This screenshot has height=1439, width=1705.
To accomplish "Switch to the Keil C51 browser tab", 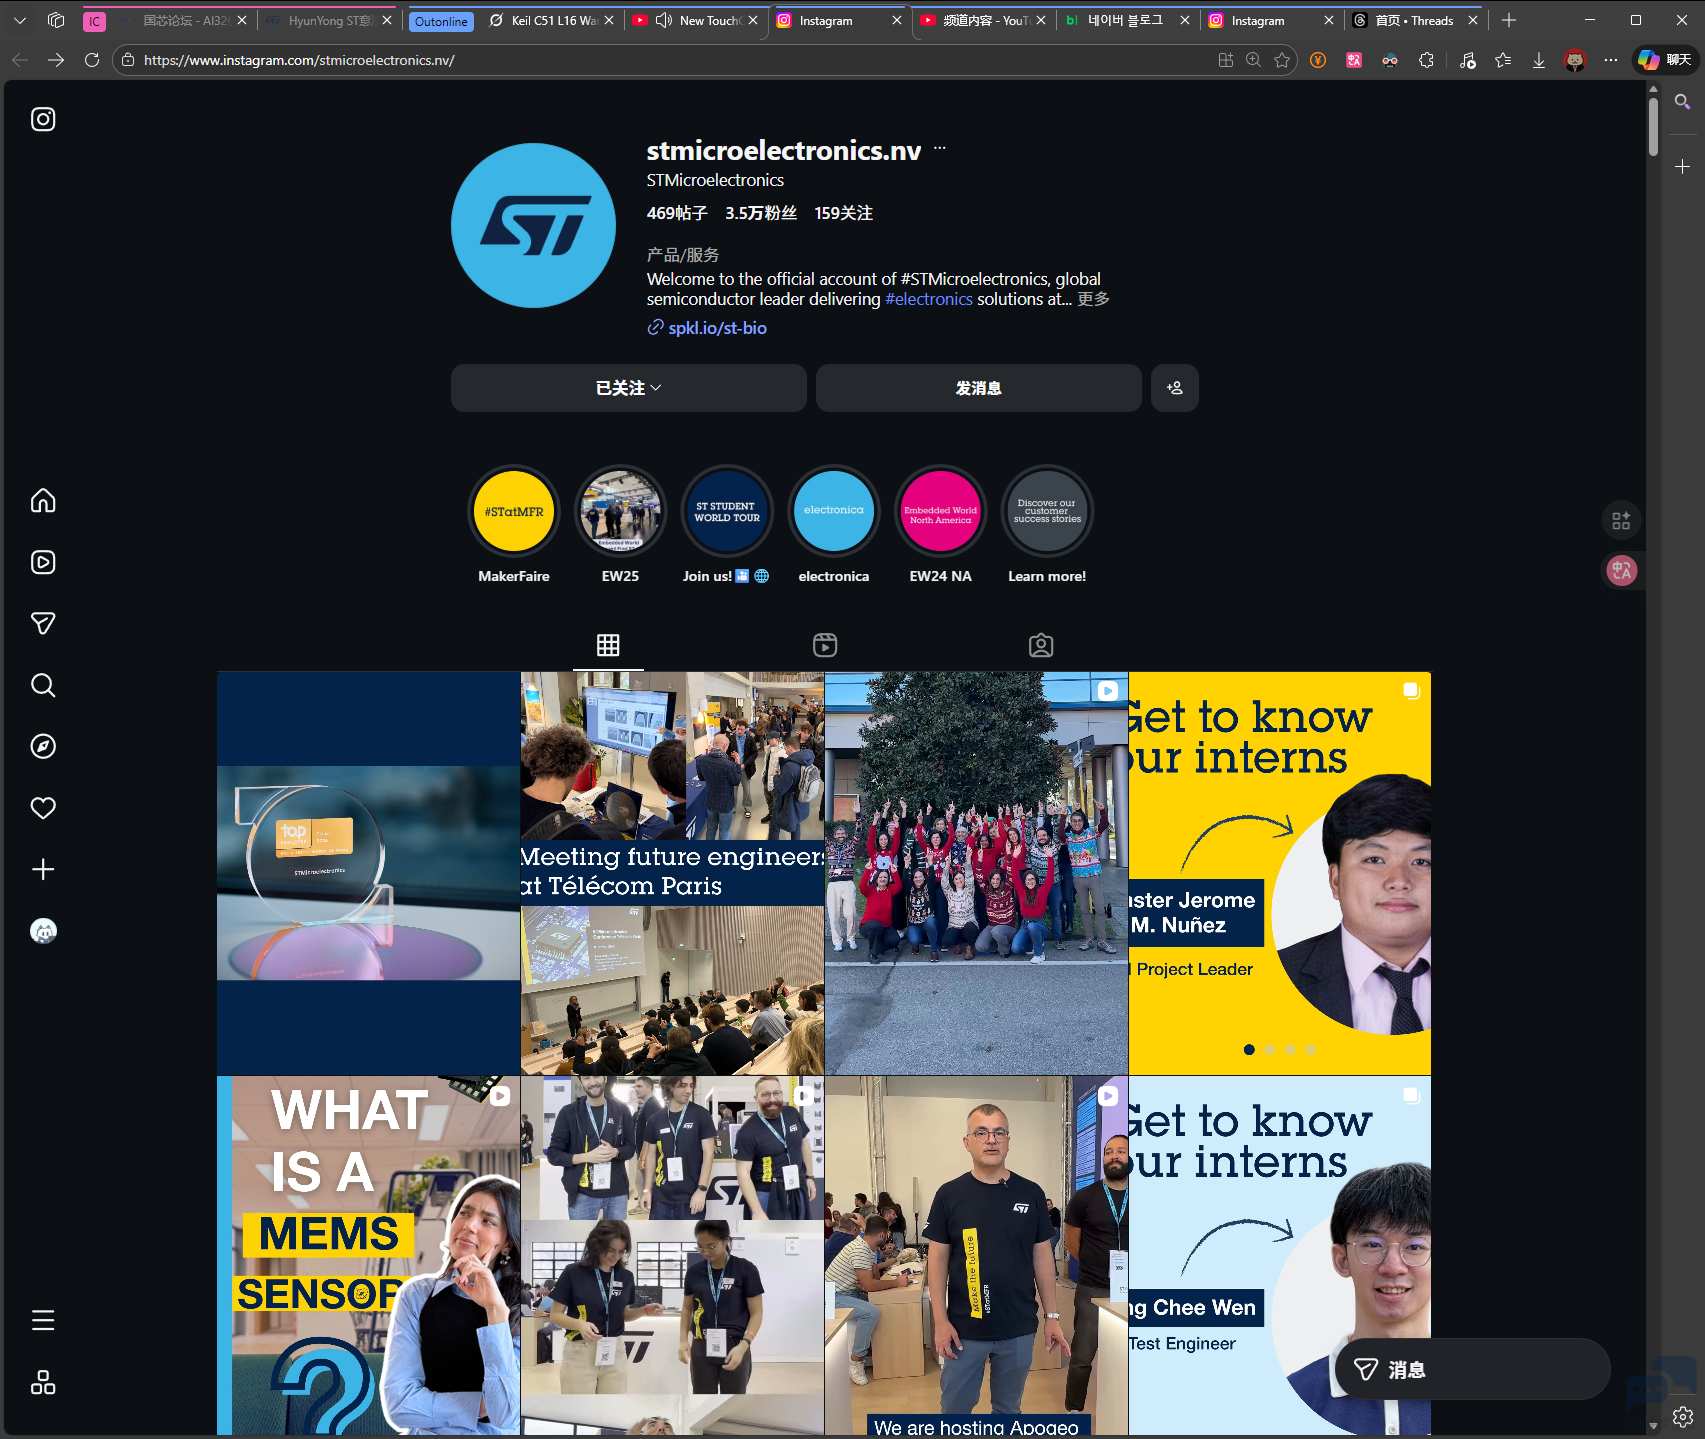I will coord(553,20).
